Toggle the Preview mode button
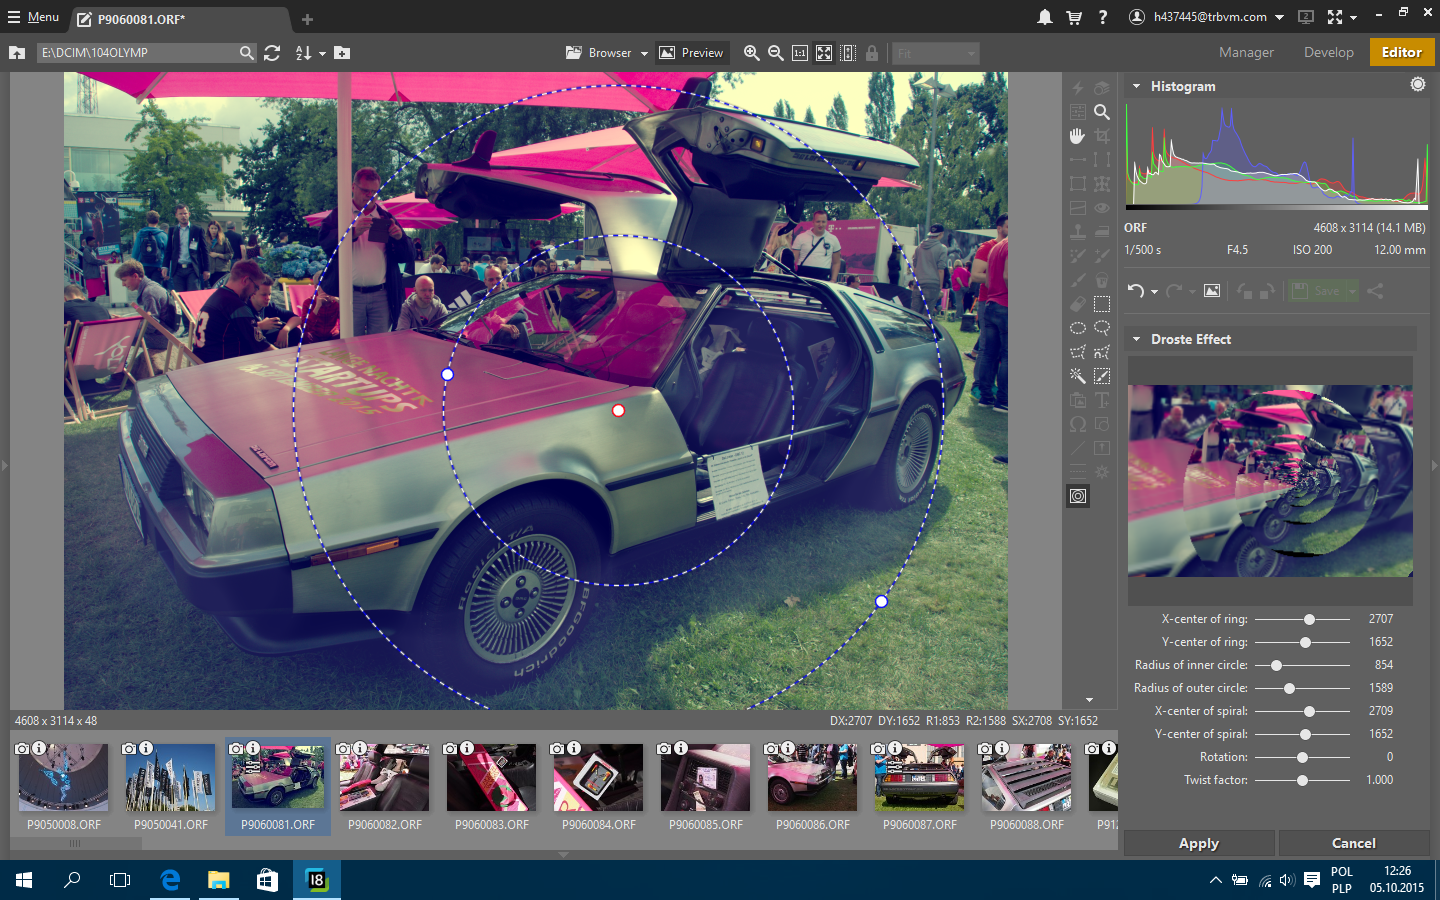 click(x=691, y=53)
